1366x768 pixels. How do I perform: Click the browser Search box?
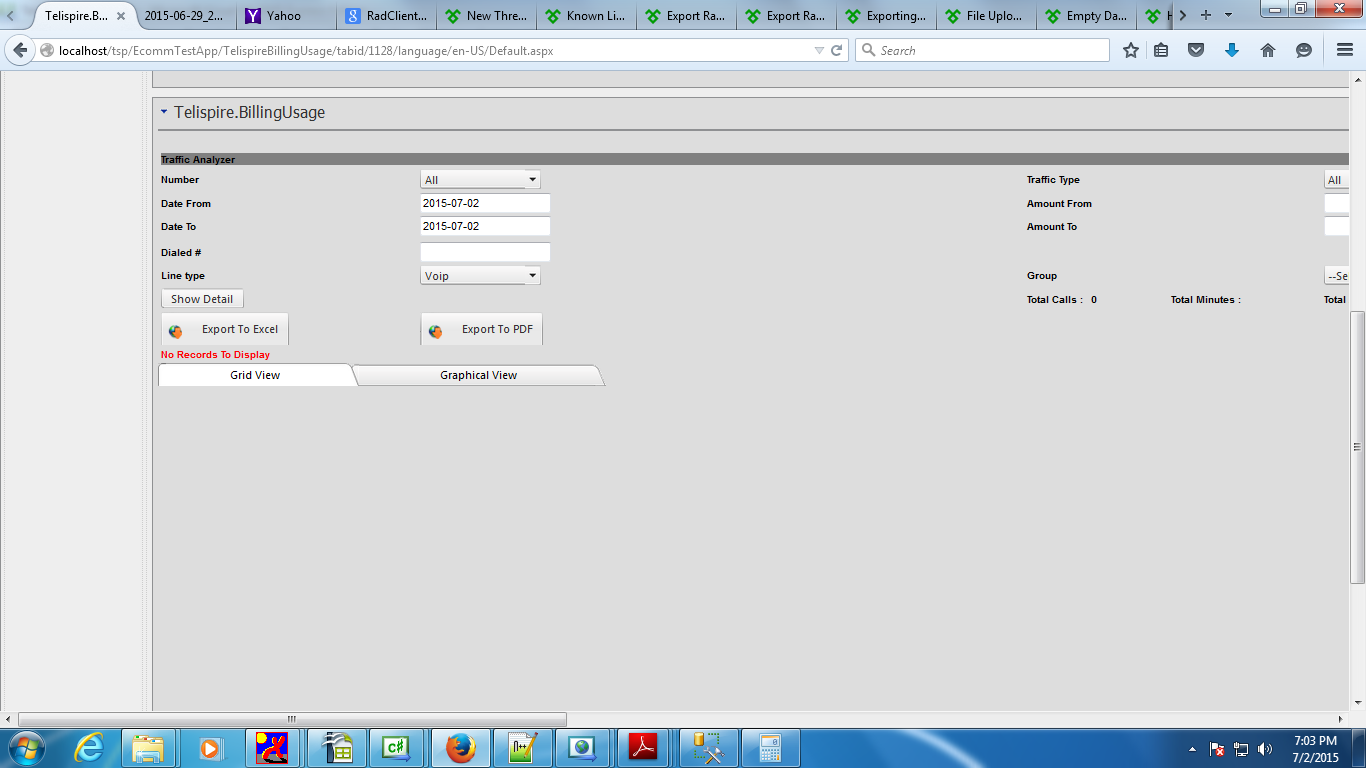(x=982, y=50)
